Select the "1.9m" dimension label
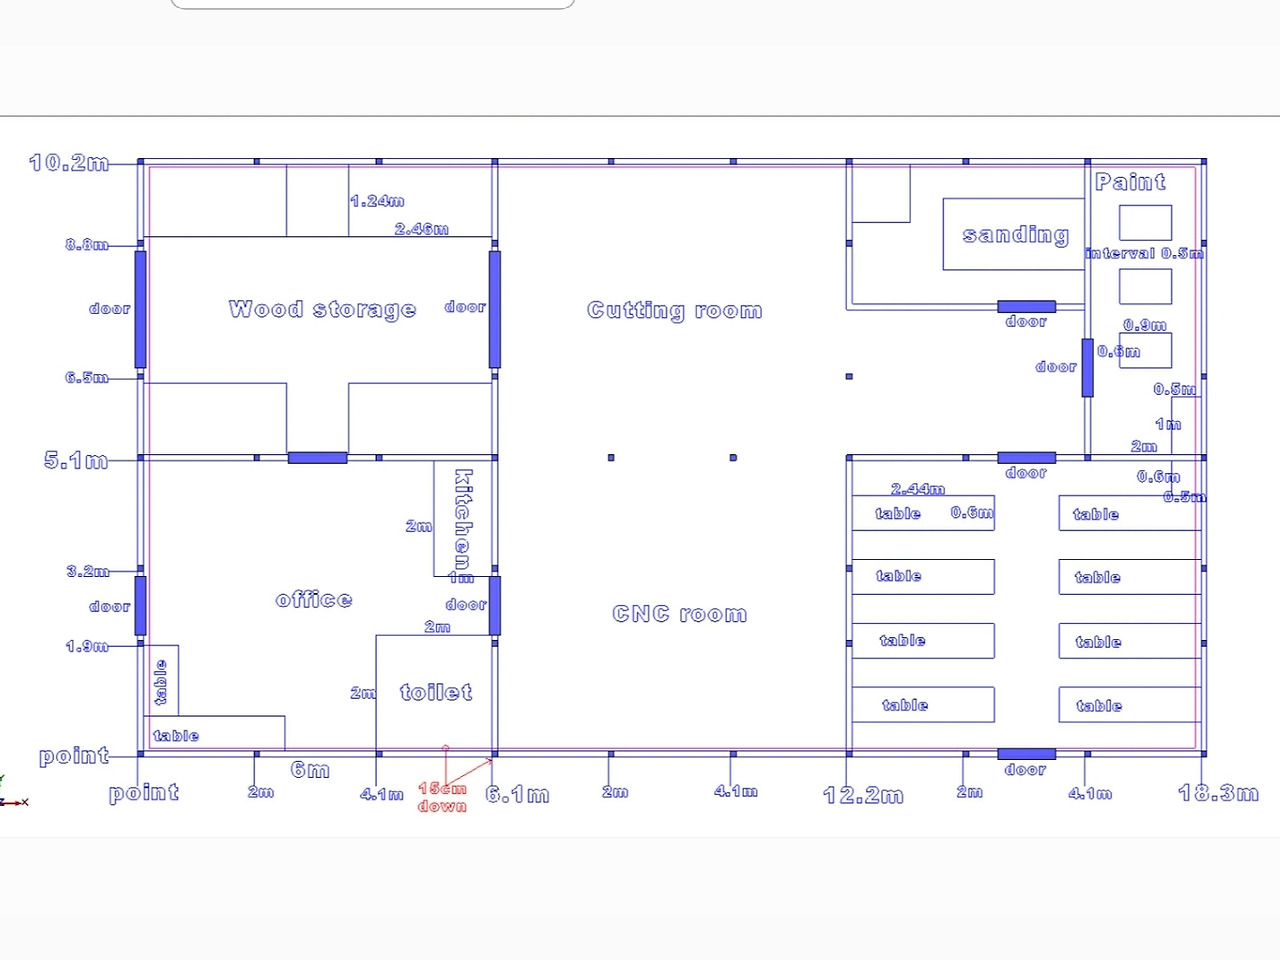Viewport: 1280px width, 960px height. (x=87, y=646)
